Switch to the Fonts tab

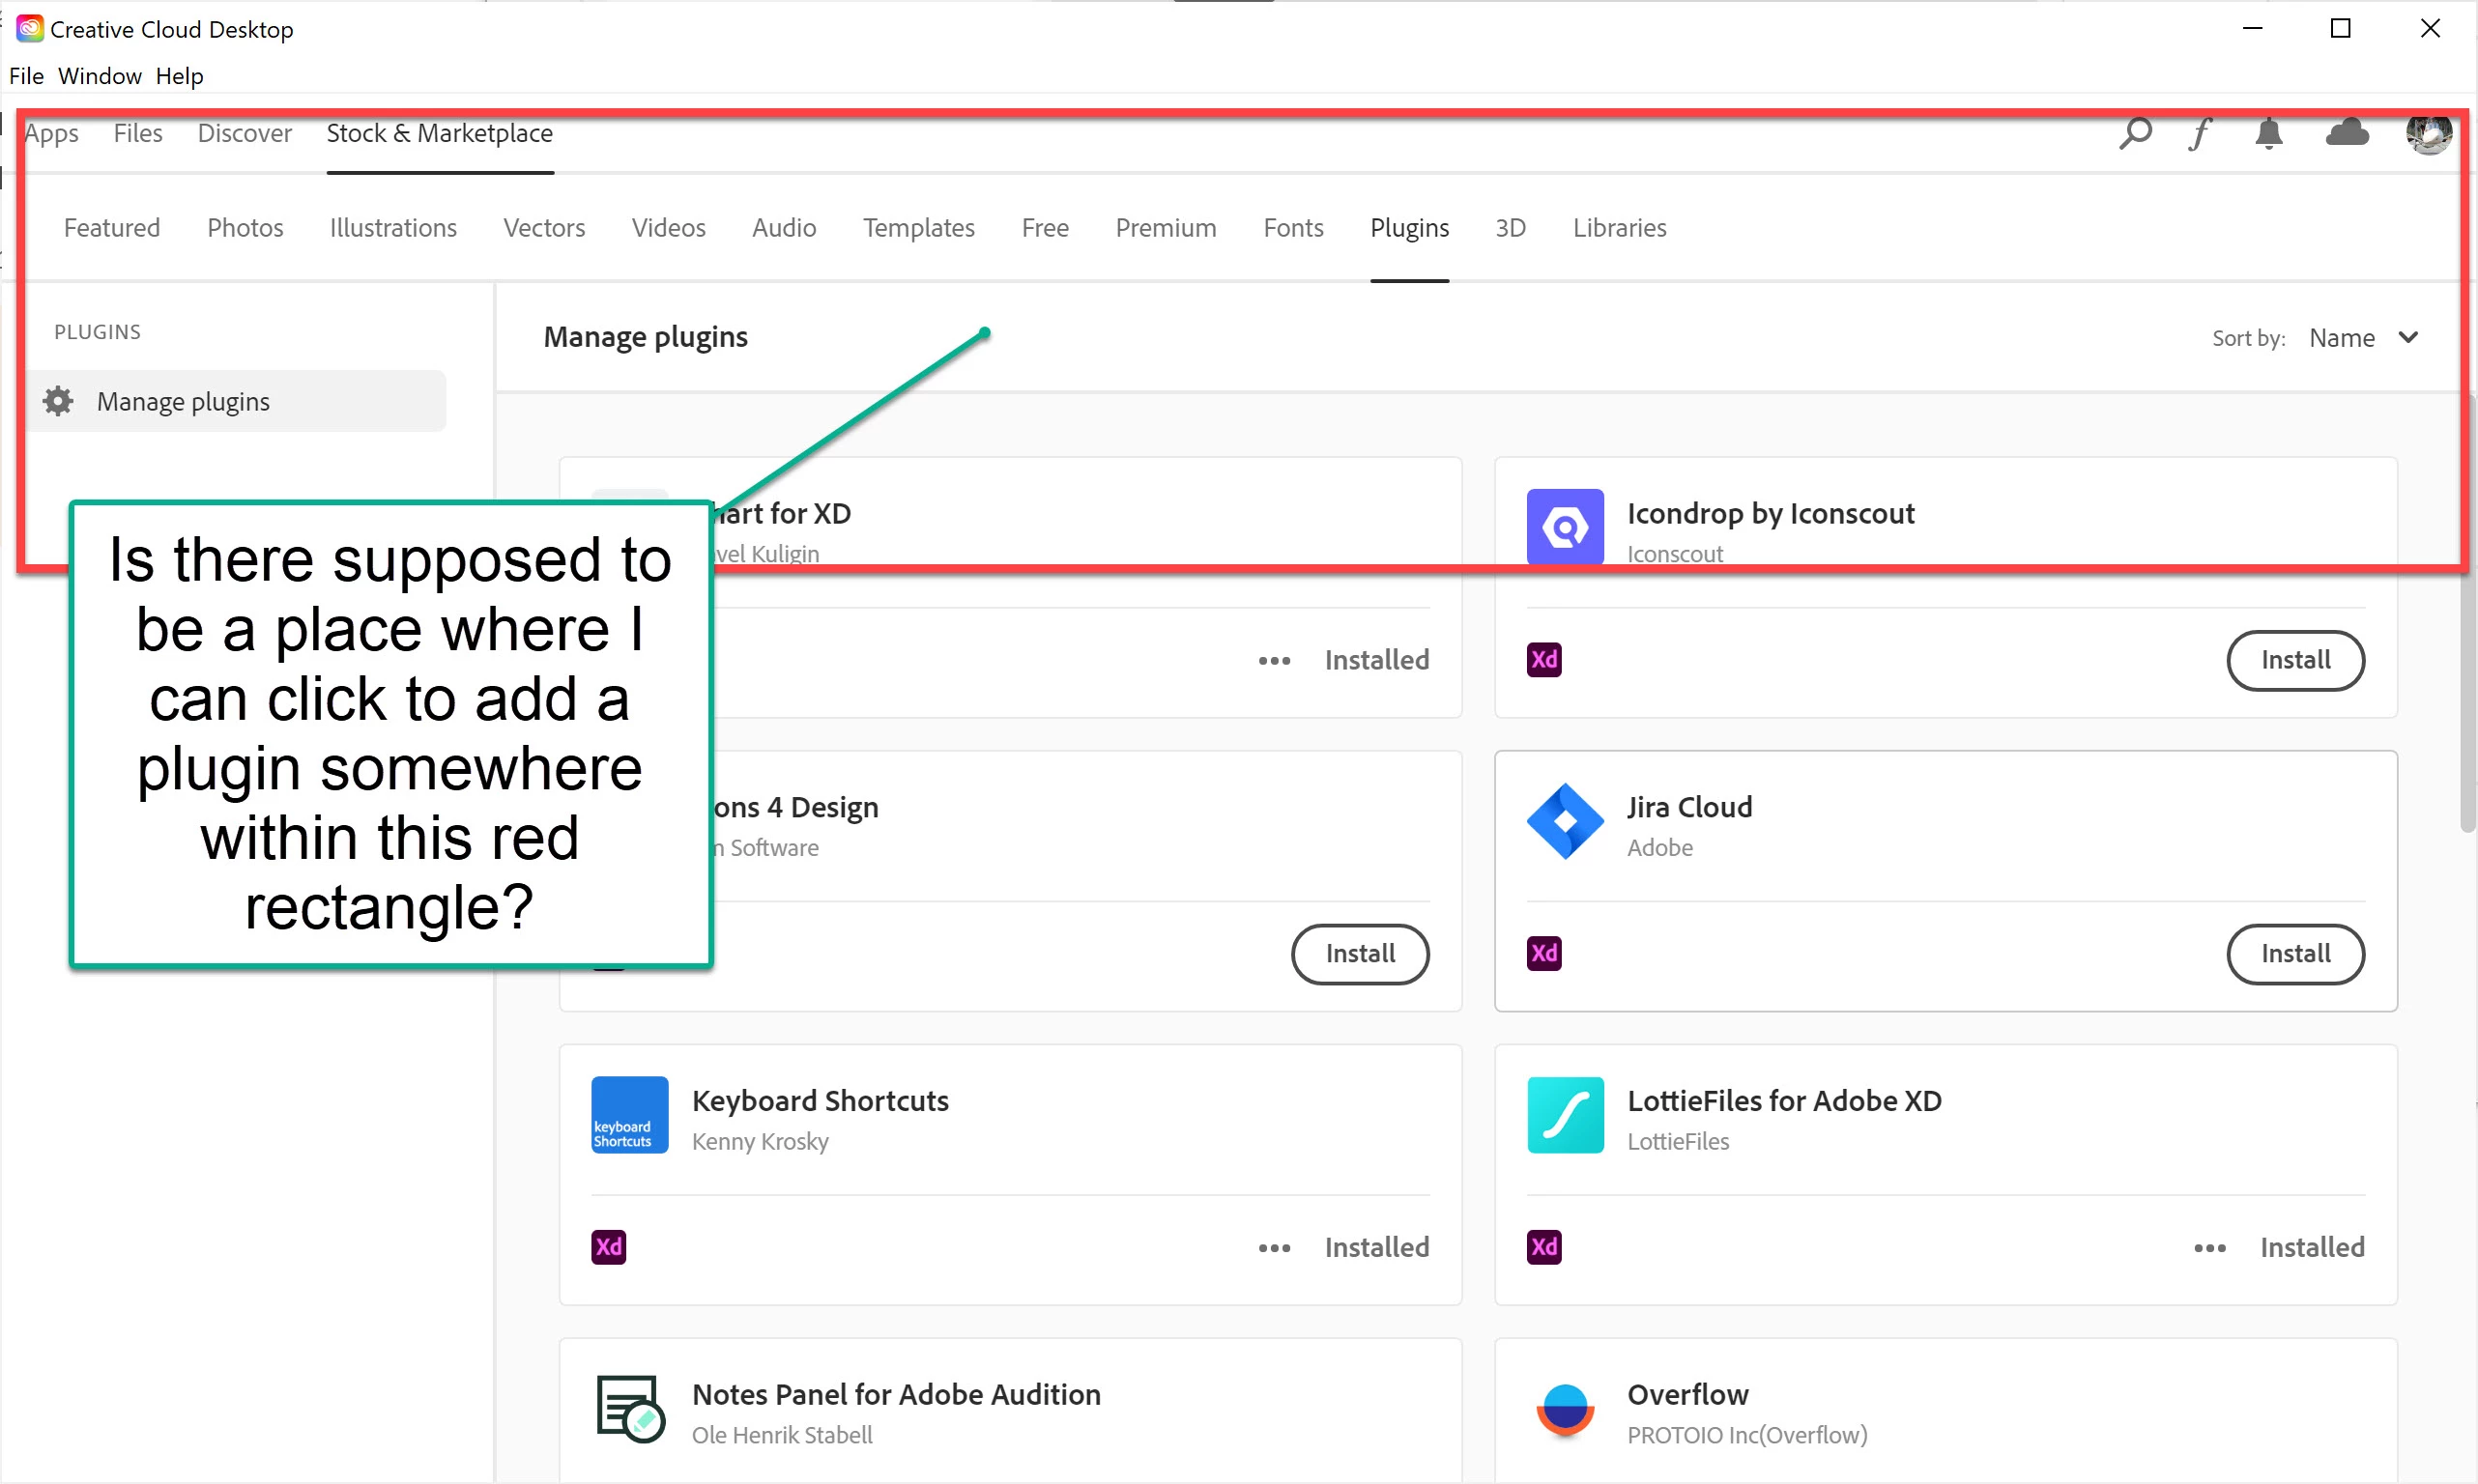click(1292, 228)
